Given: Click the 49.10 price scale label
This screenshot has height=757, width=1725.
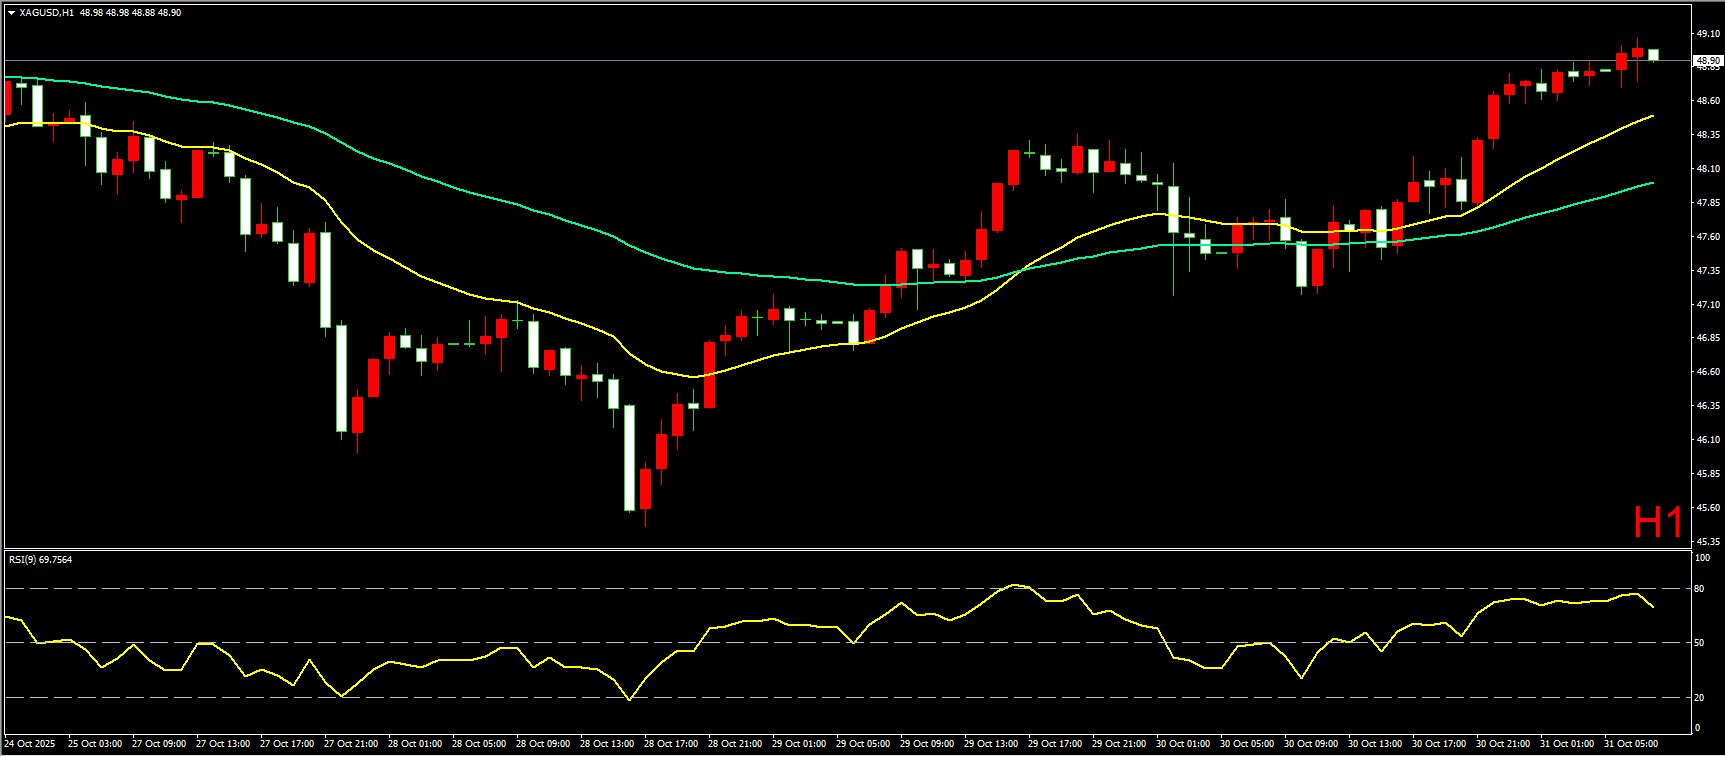Looking at the screenshot, I should click(x=1707, y=34).
